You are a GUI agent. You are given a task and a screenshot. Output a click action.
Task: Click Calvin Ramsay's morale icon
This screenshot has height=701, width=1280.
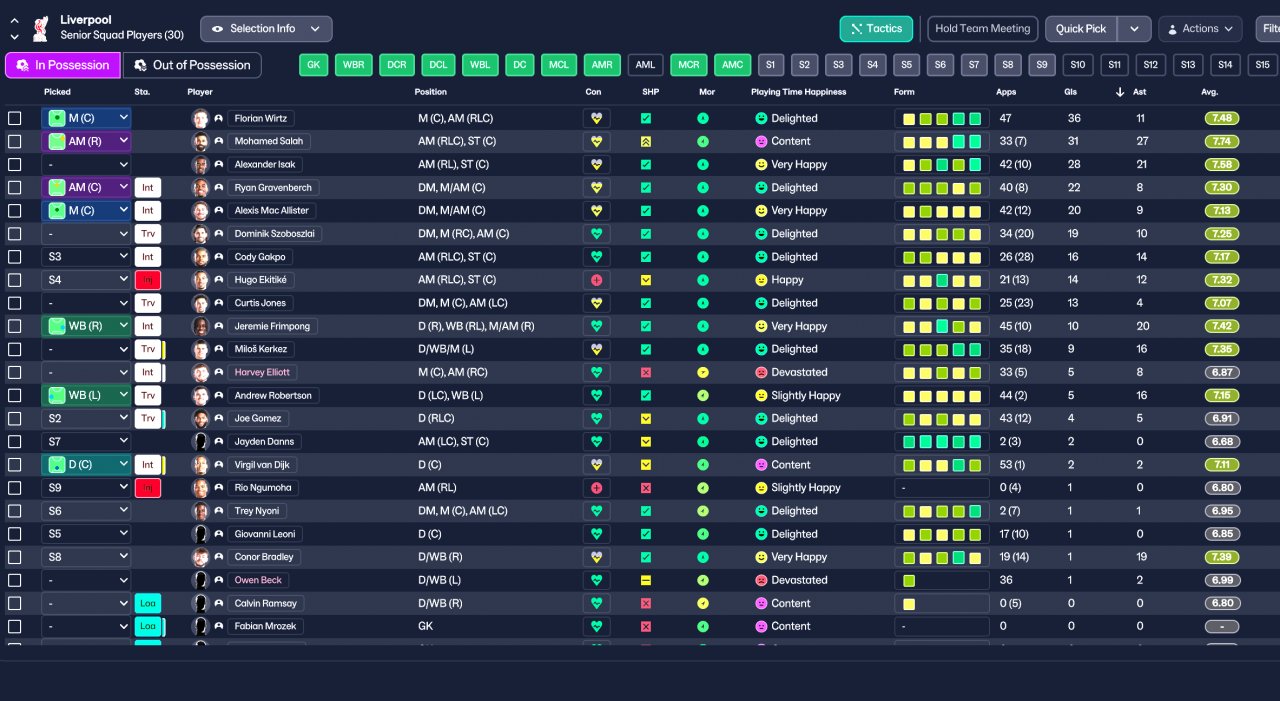[703, 603]
